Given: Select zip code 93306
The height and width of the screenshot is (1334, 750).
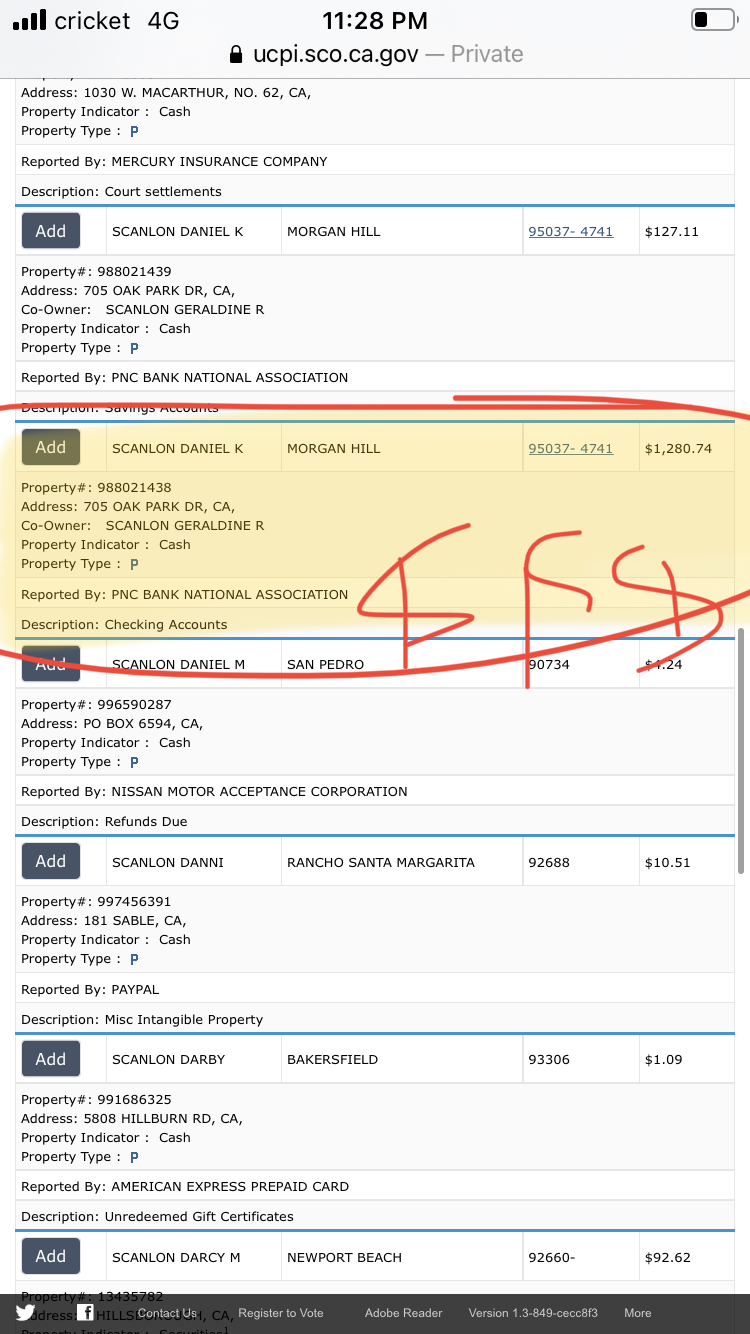Looking at the screenshot, I should click(549, 1059).
